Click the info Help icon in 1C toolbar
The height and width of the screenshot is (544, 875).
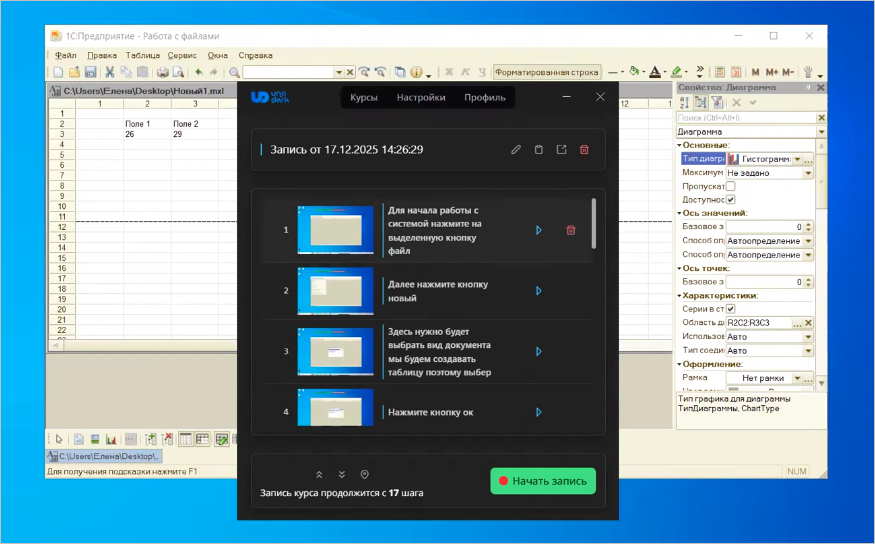[x=416, y=72]
